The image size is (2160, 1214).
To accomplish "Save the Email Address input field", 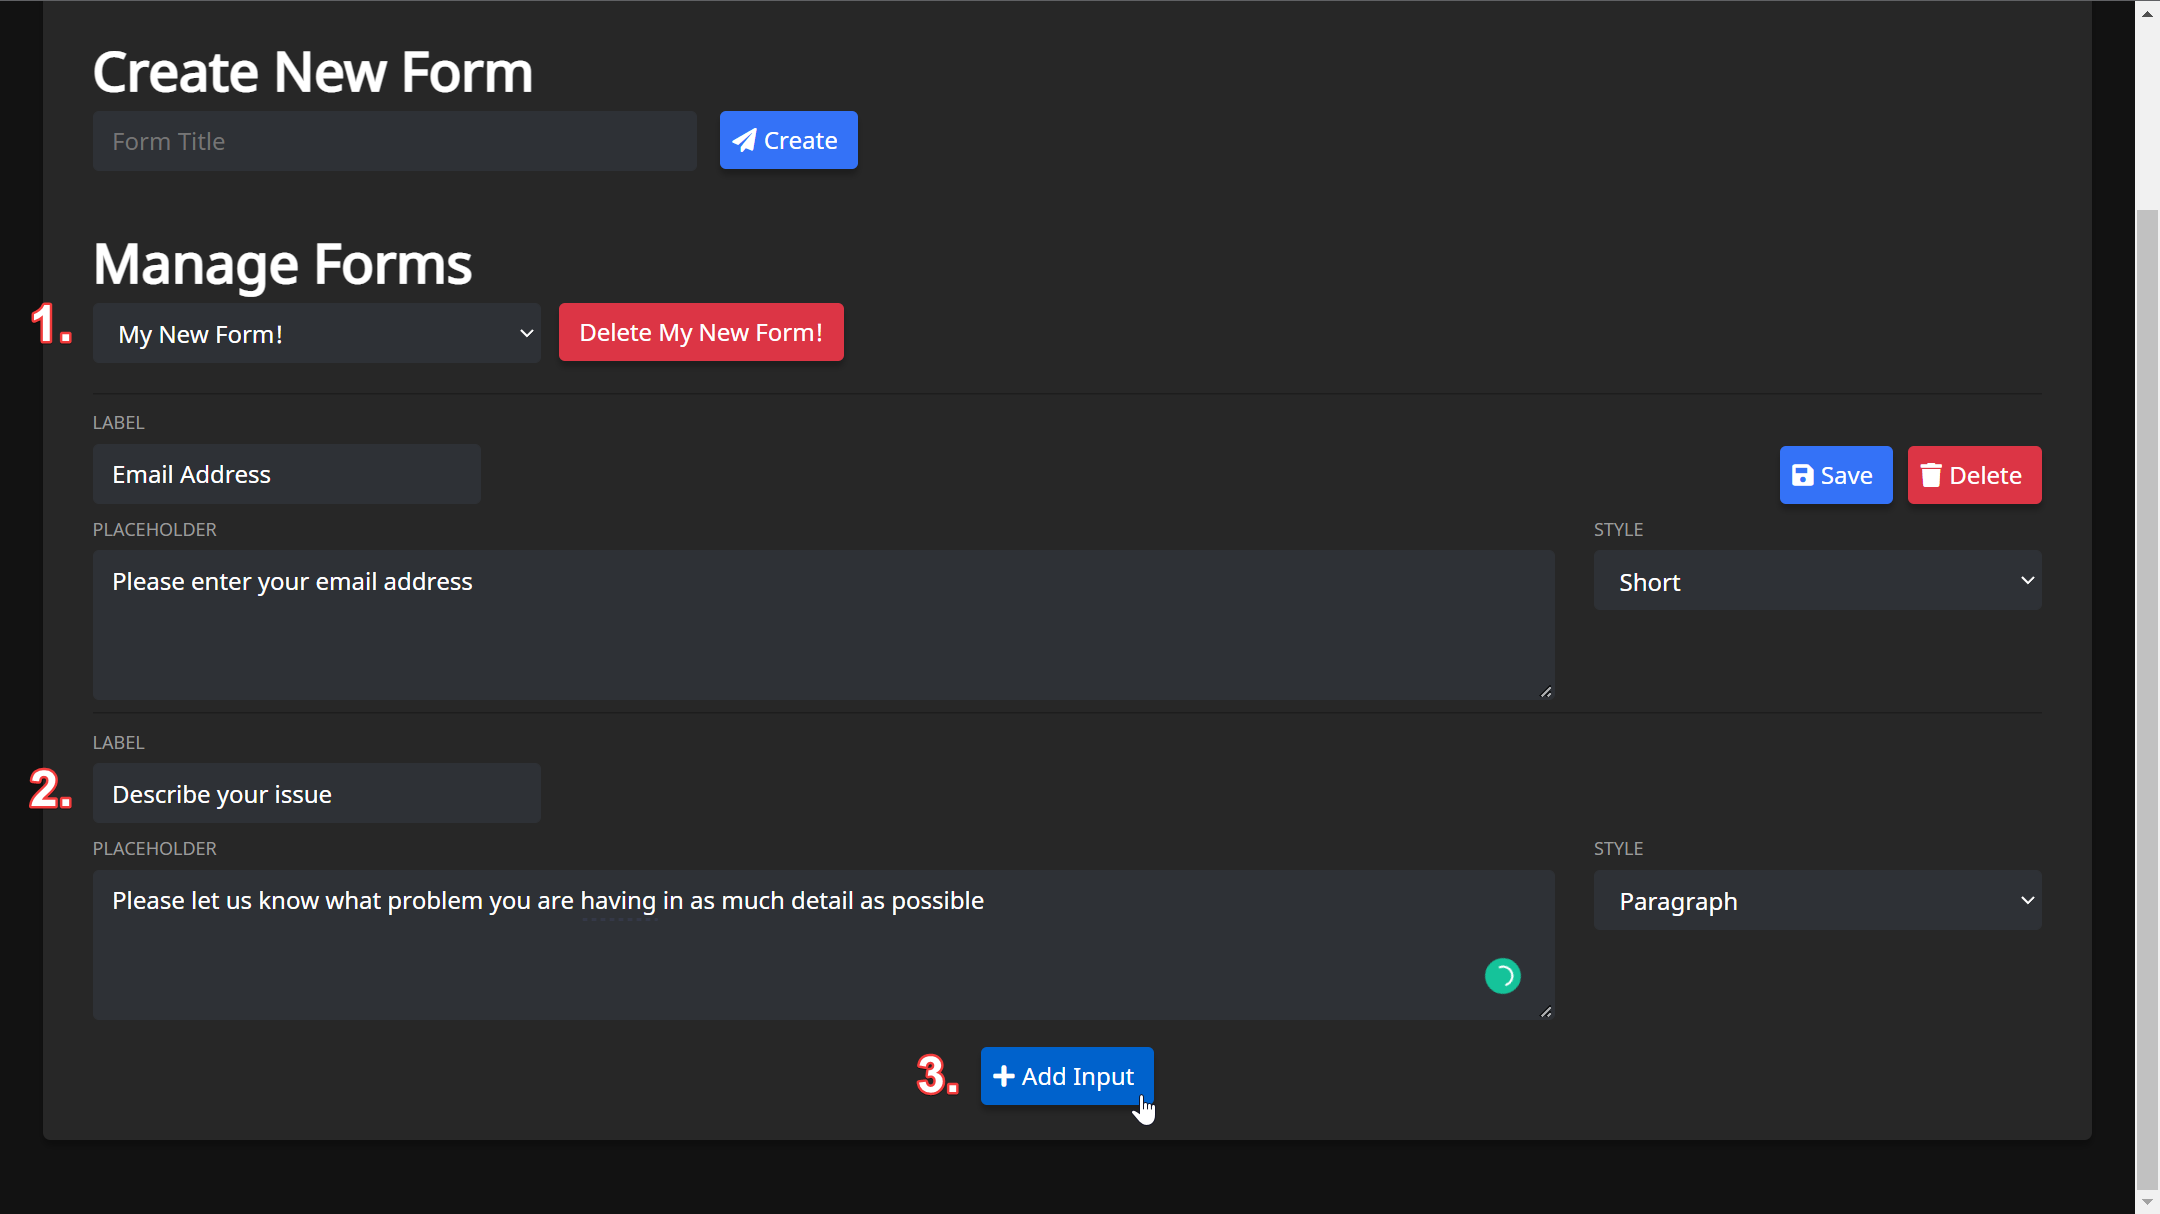I will click(1835, 475).
